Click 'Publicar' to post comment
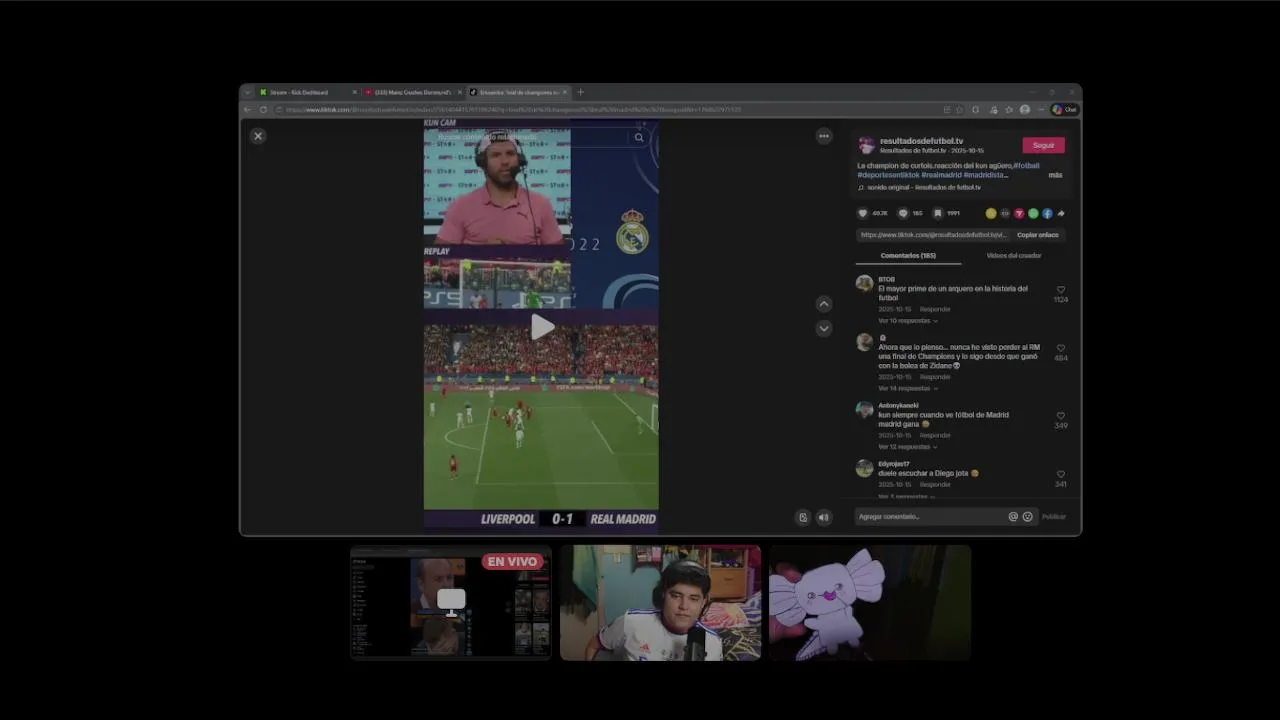 pyautogui.click(x=1054, y=517)
